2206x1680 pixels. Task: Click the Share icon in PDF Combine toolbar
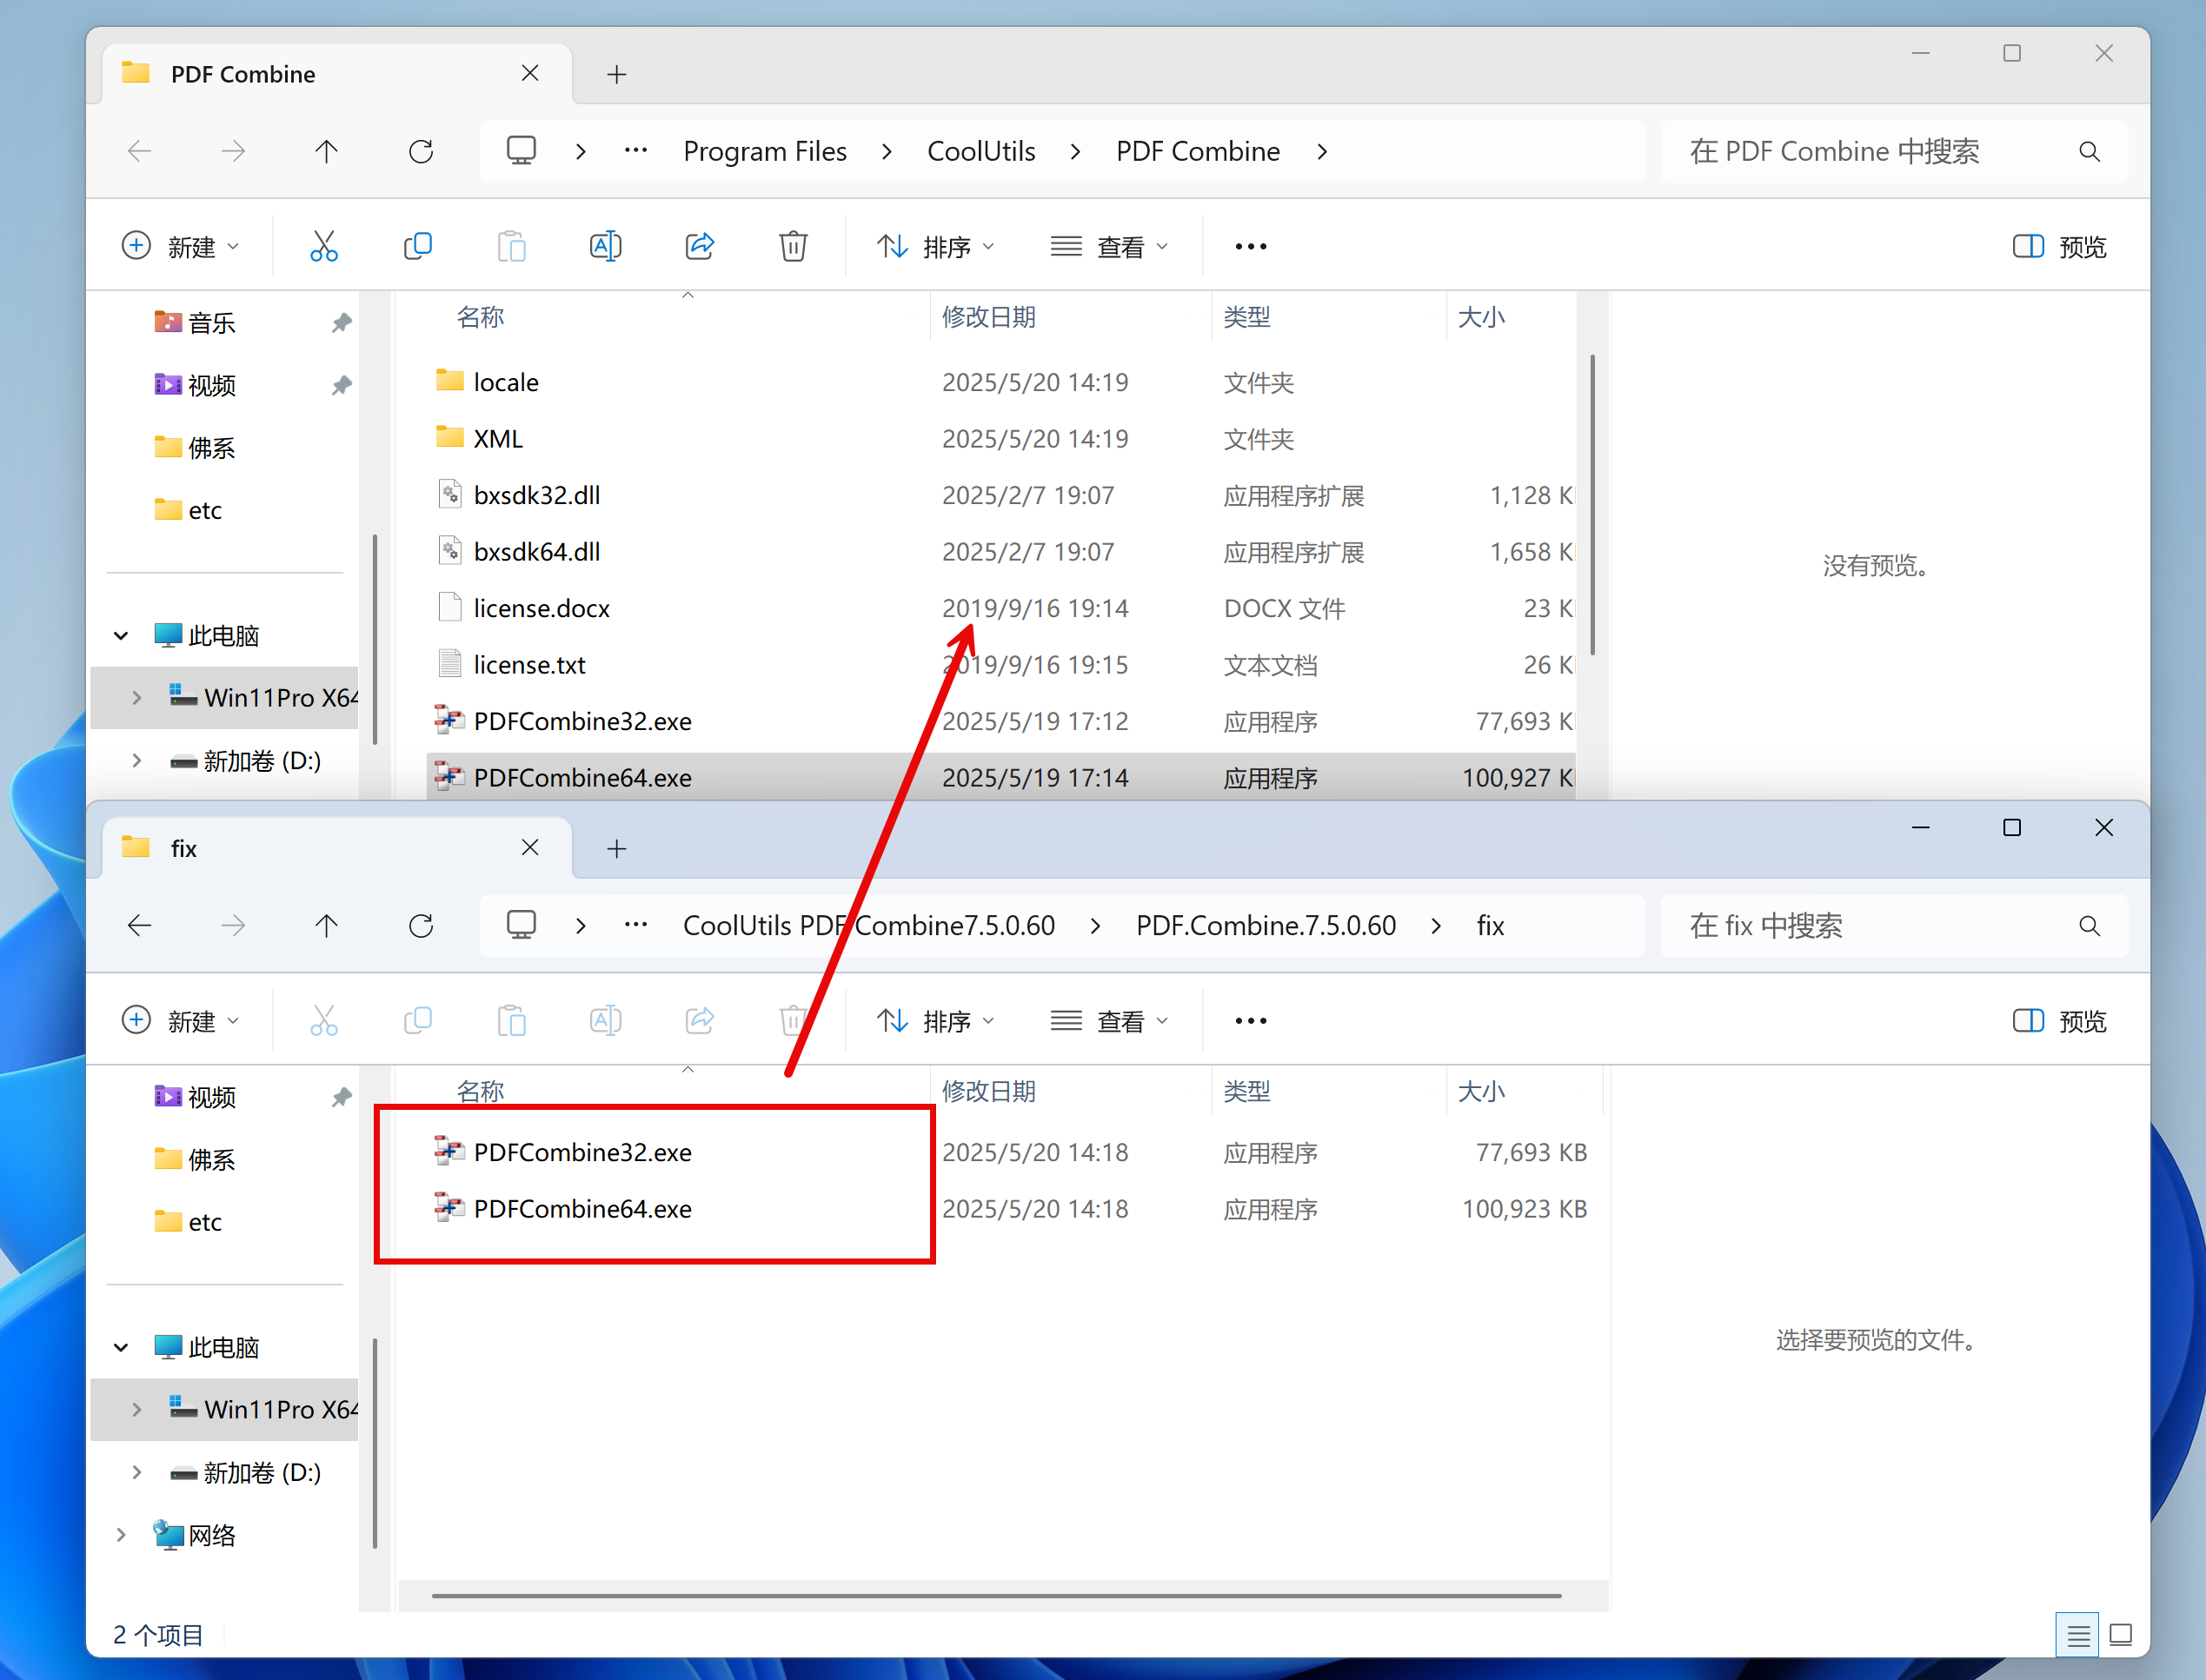(699, 246)
